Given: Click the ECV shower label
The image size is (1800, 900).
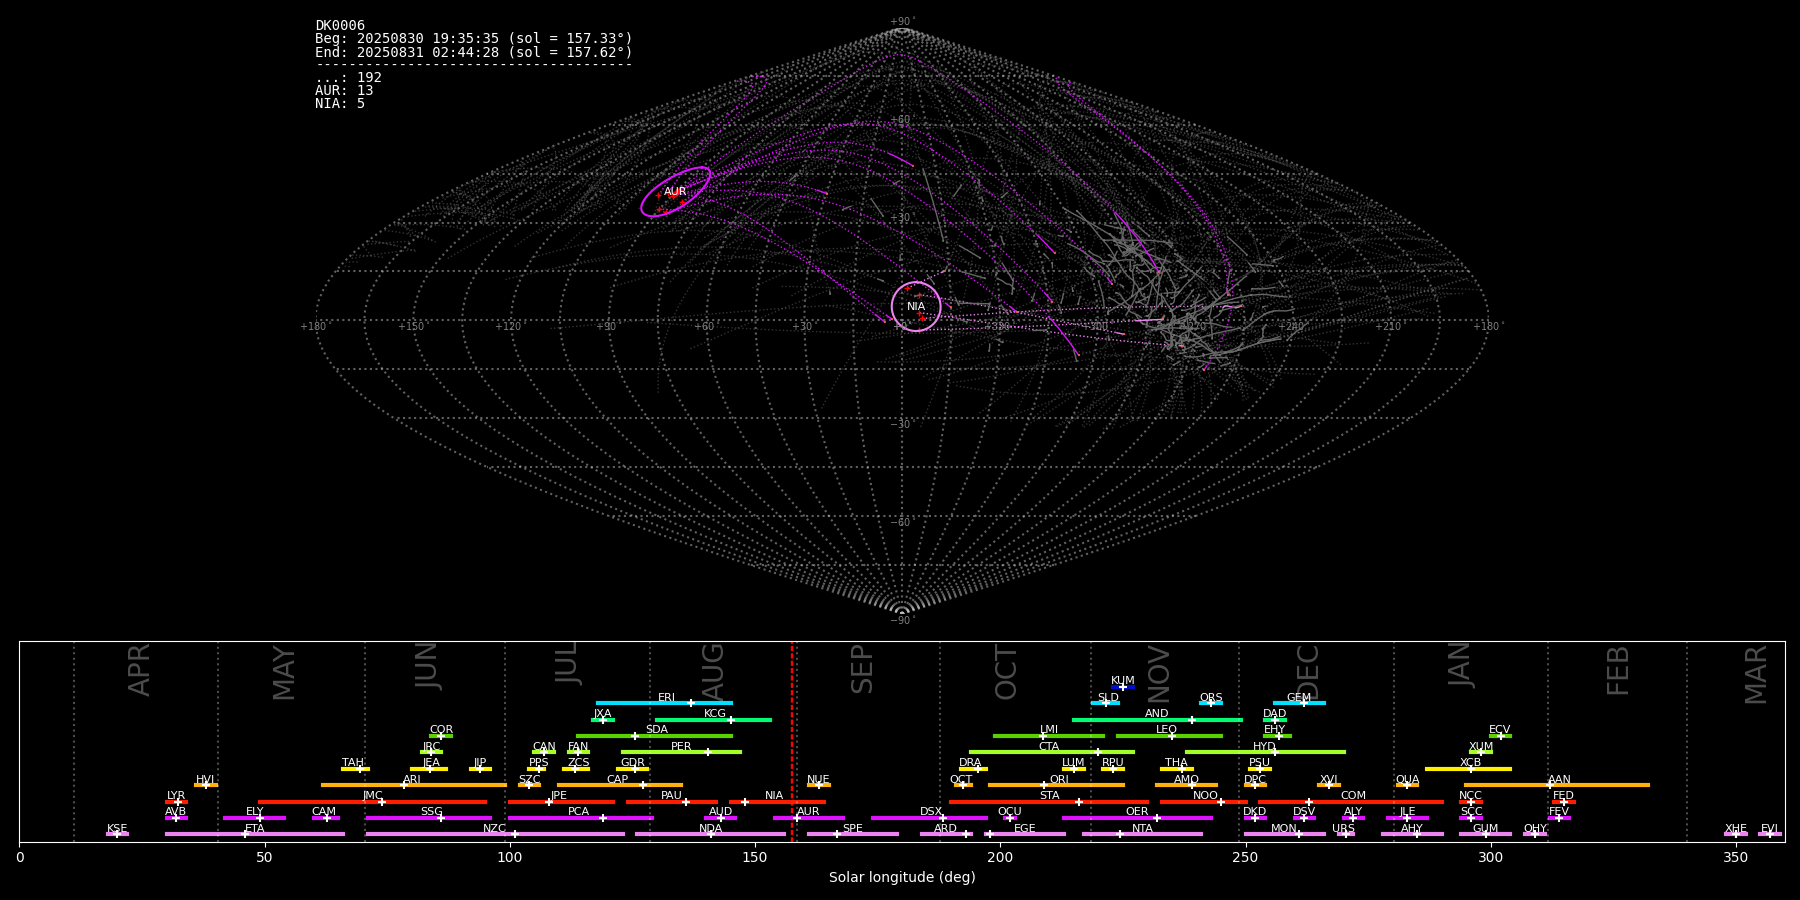Looking at the screenshot, I should tap(1499, 730).
